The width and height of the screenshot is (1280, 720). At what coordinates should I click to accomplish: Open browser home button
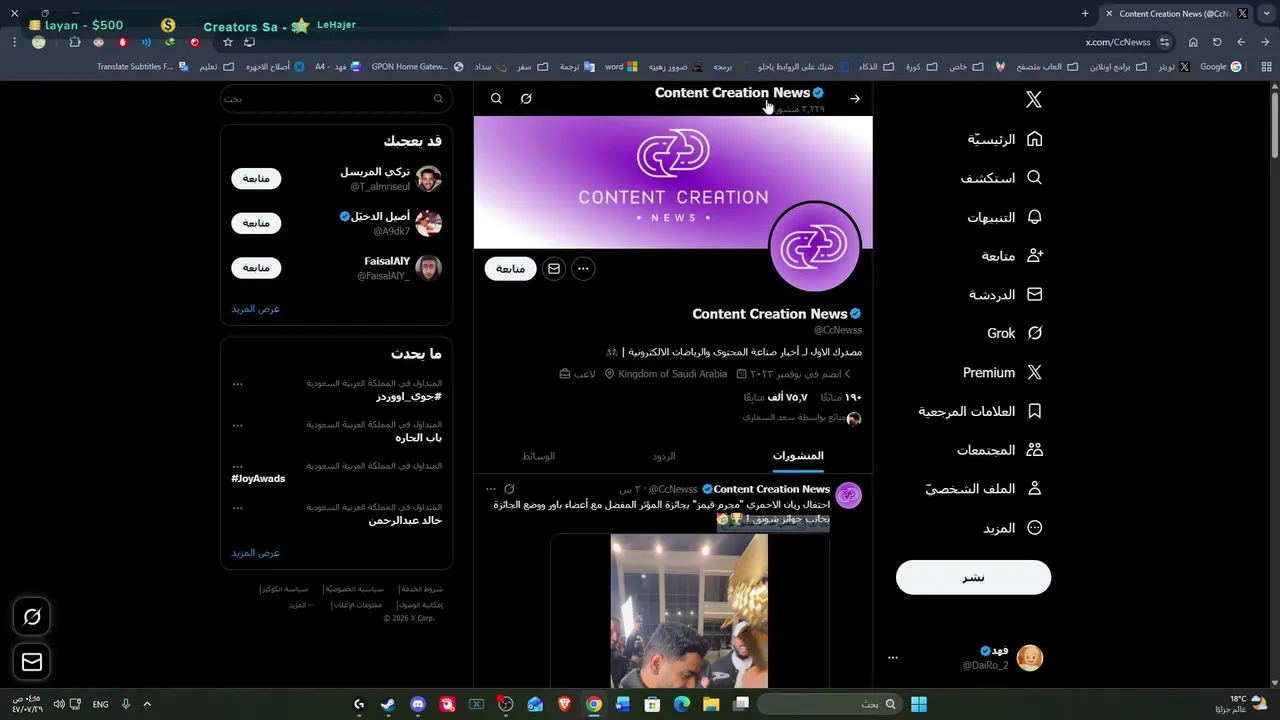coord(1193,42)
